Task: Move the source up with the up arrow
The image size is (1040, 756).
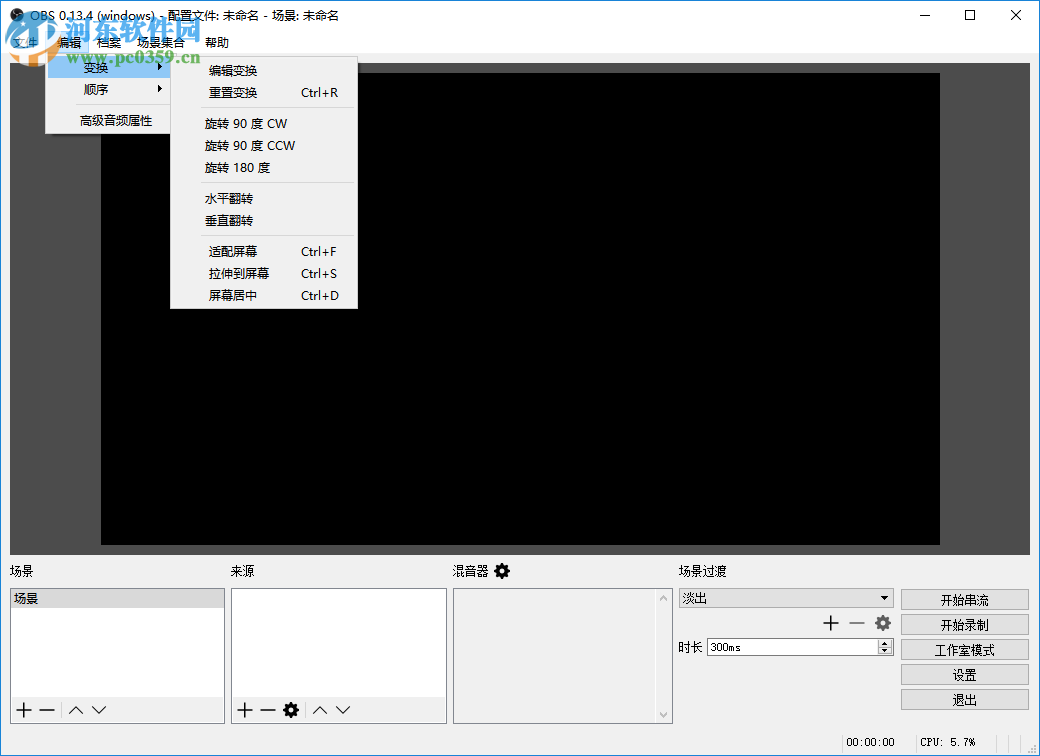Action: click(x=319, y=710)
